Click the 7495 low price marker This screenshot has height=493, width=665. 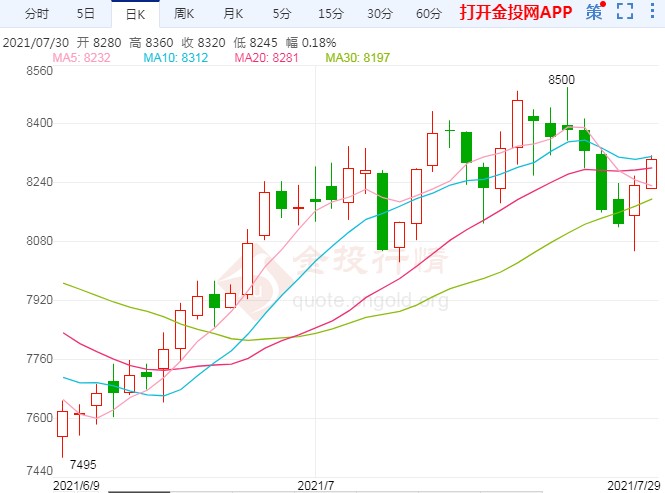click(83, 463)
